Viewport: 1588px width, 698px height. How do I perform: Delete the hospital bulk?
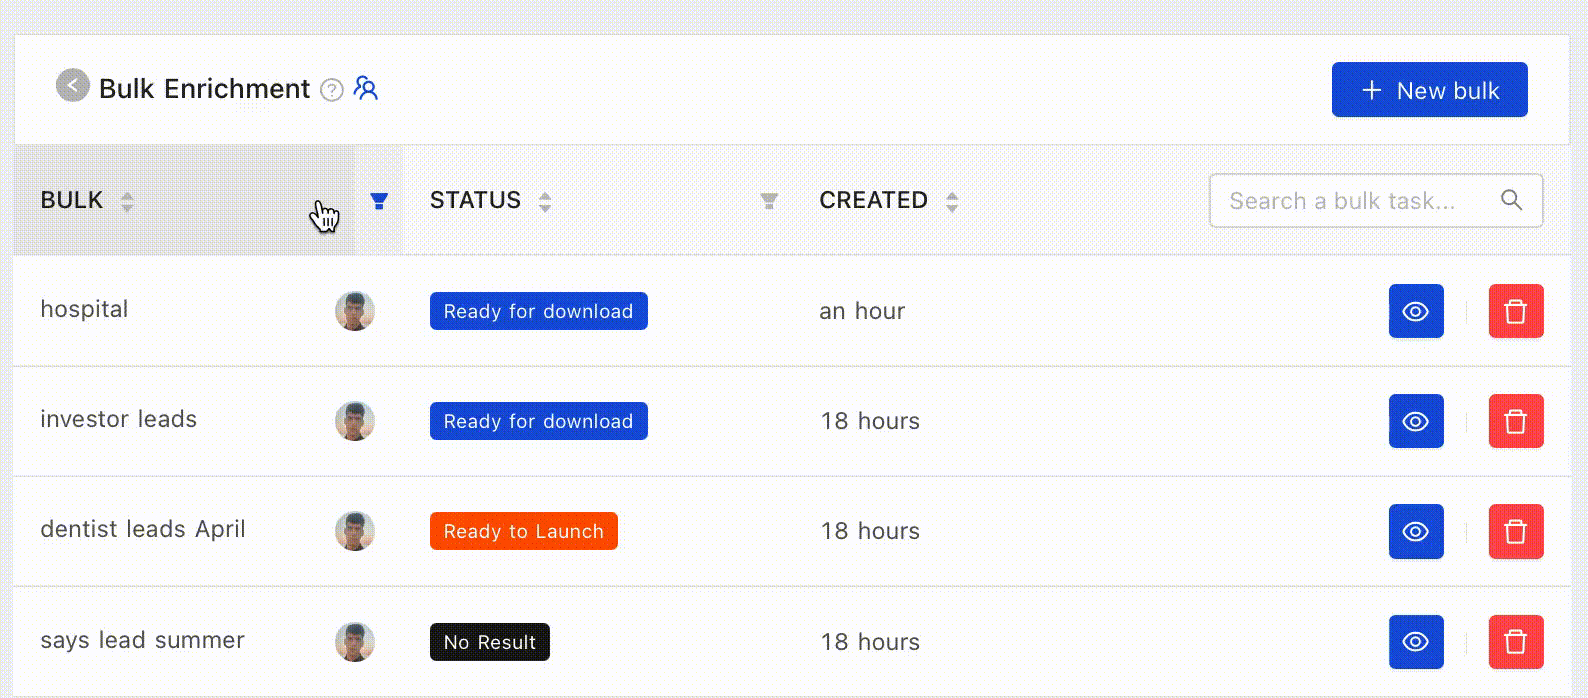1516,311
